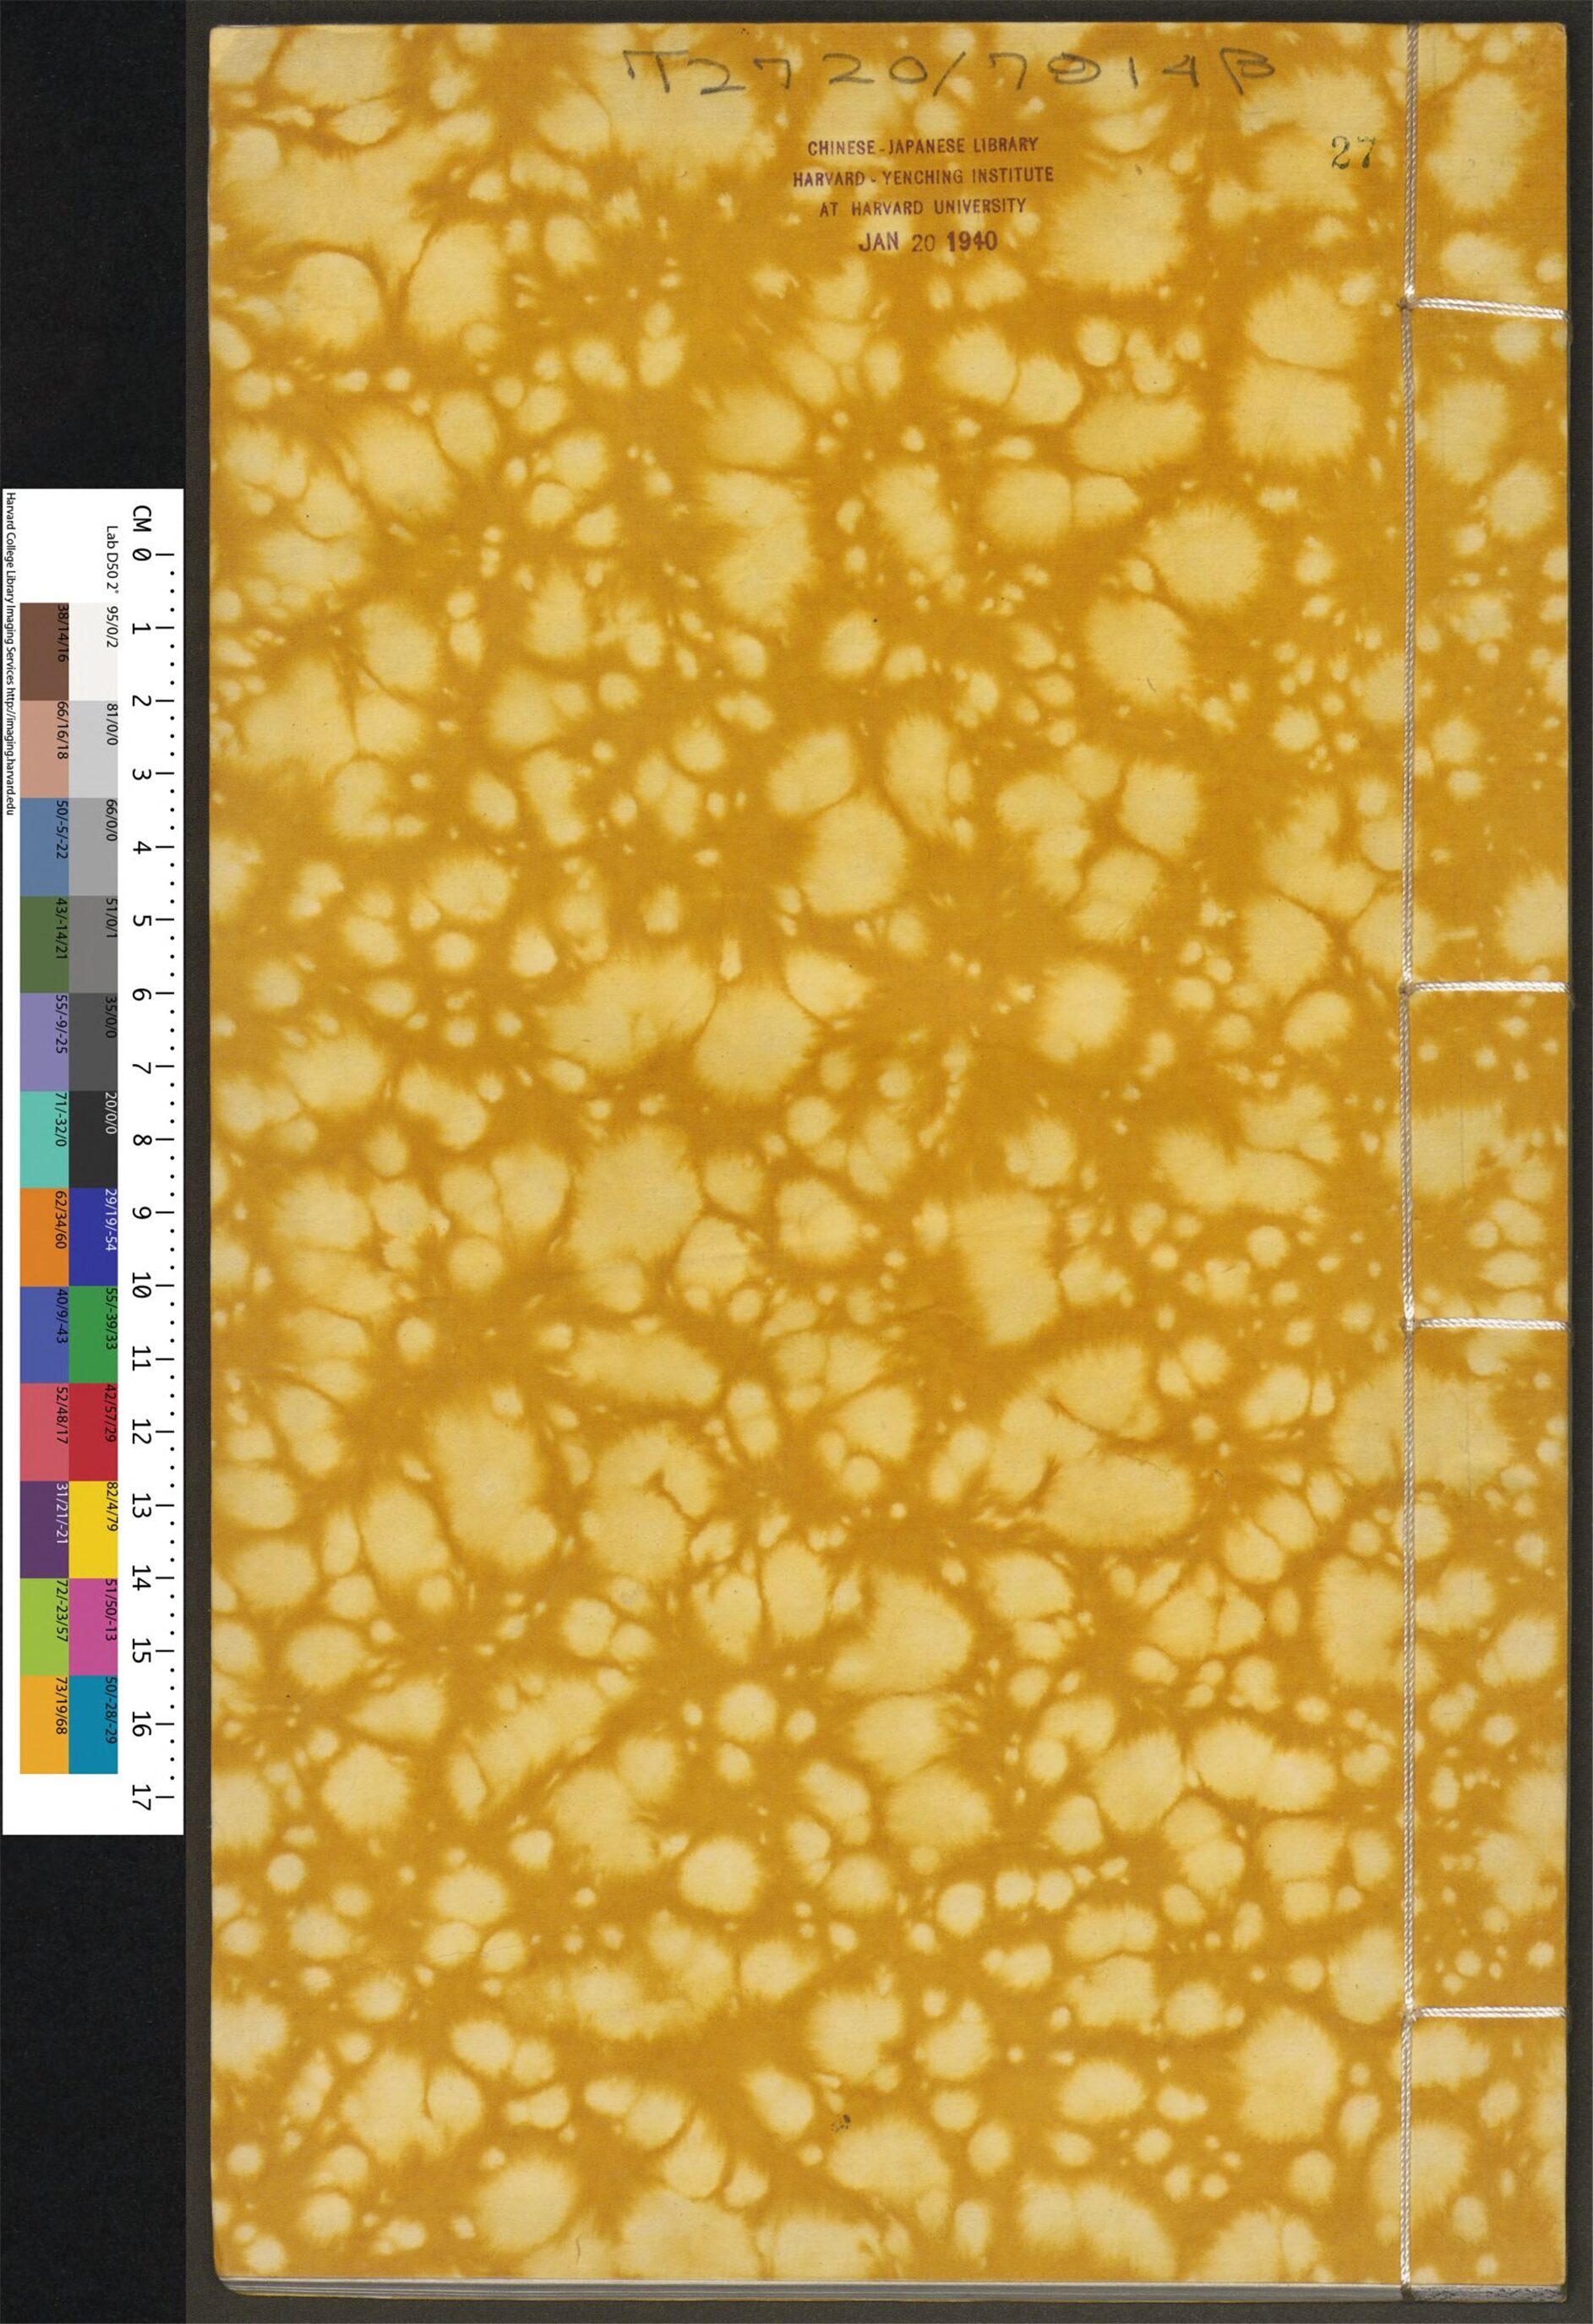Select the mid gray swatch labeled 51/0/1
Screen dimensions: 1593x2324
tap(92, 944)
